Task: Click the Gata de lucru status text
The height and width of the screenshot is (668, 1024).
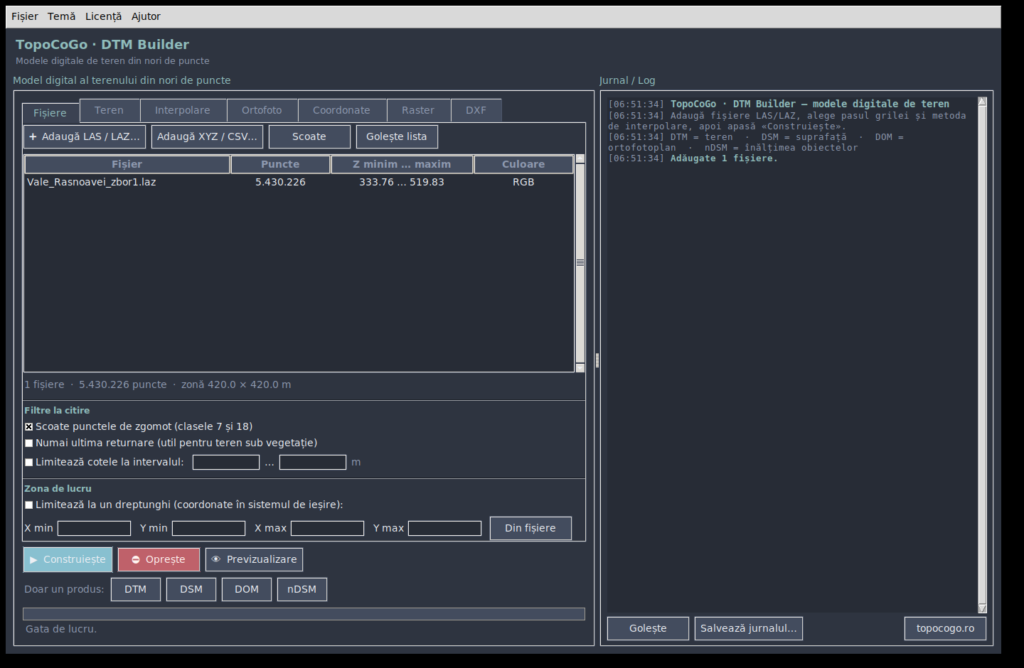Action: click(x=61, y=629)
